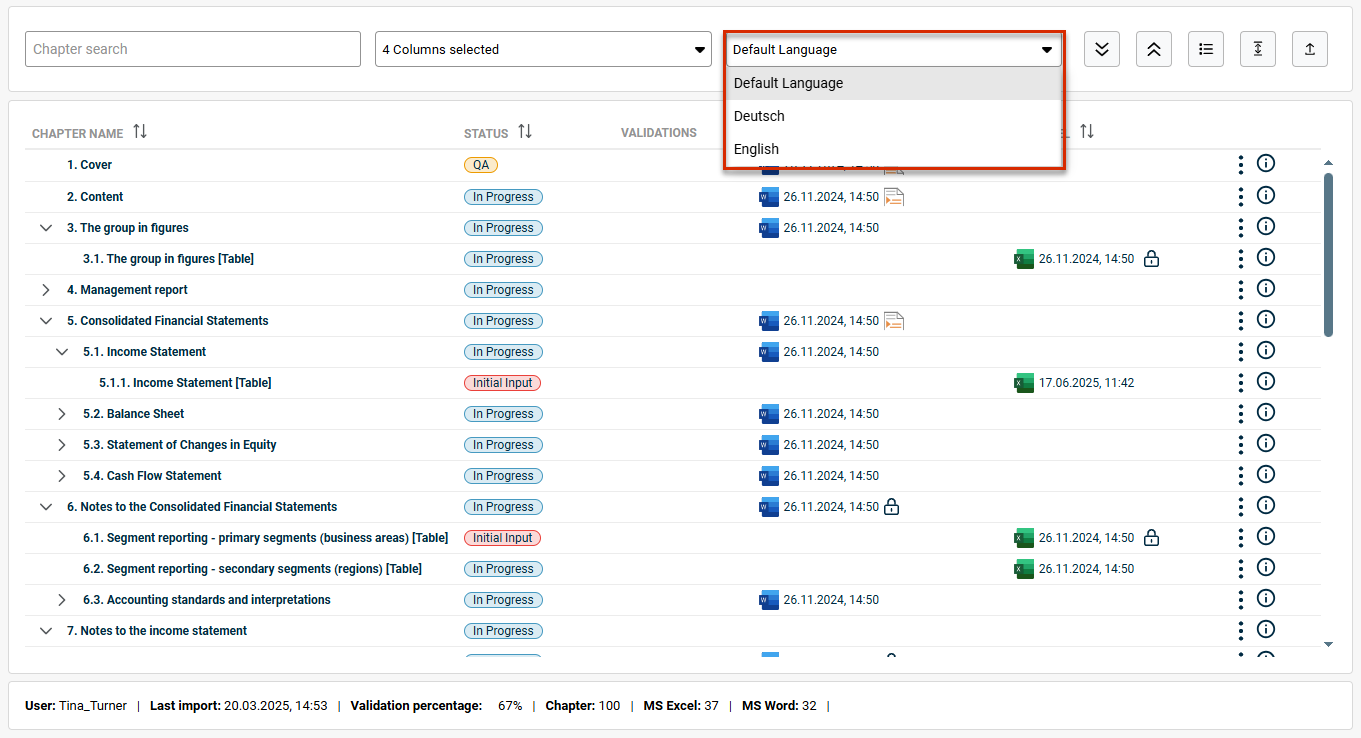Viewport: 1361px width, 738px height.
Task: Click the vertical scrollbar thumb of the chapter list
Action: [x=1328, y=255]
